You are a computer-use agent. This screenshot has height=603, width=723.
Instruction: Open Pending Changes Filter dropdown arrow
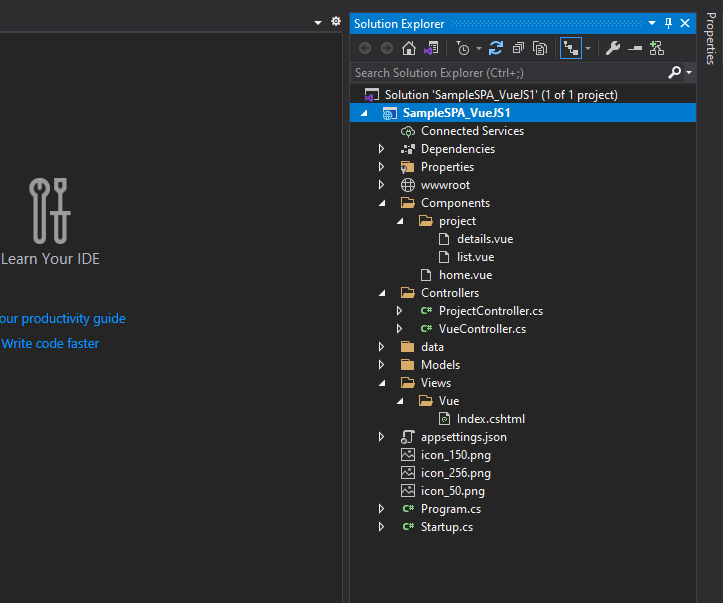tap(479, 48)
